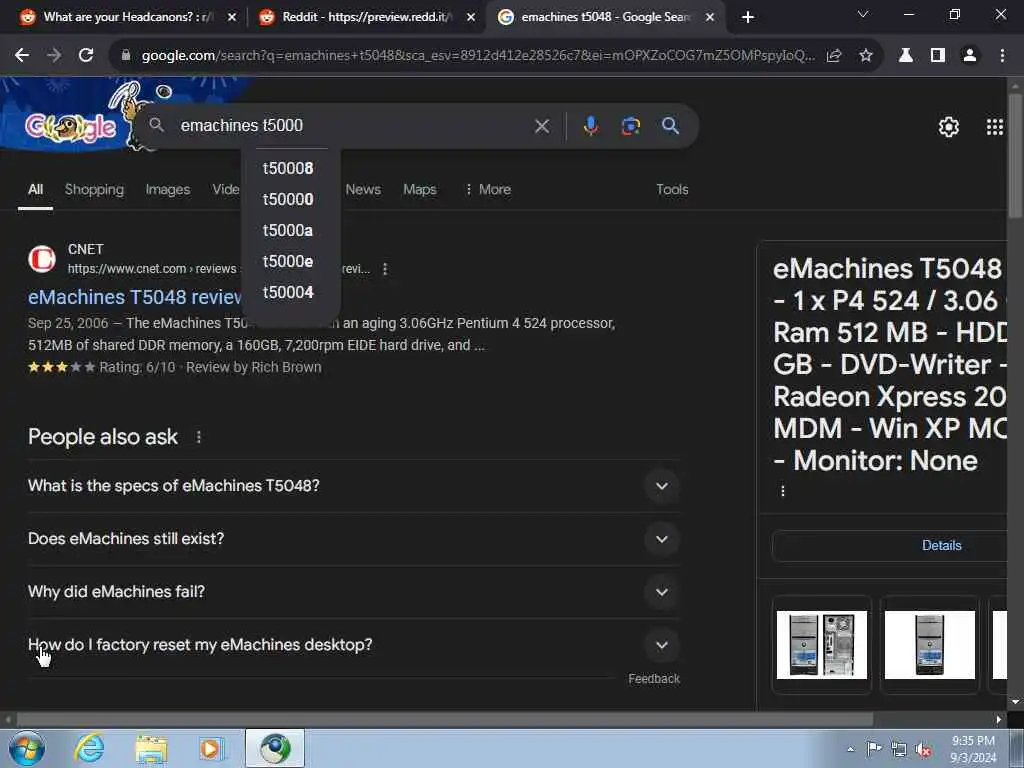This screenshot has width=1024, height=768.
Task: Reload the page with the refresh icon
Action: click(x=86, y=56)
